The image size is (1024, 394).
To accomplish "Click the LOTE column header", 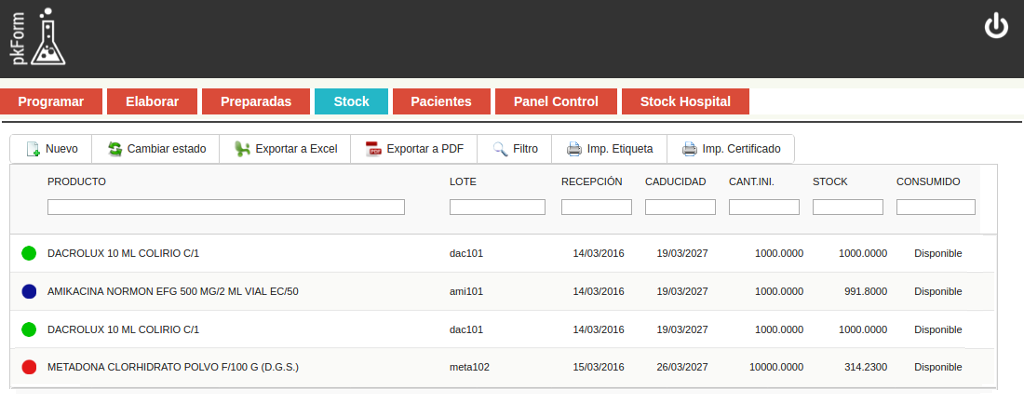I will click(x=463, y=182).
